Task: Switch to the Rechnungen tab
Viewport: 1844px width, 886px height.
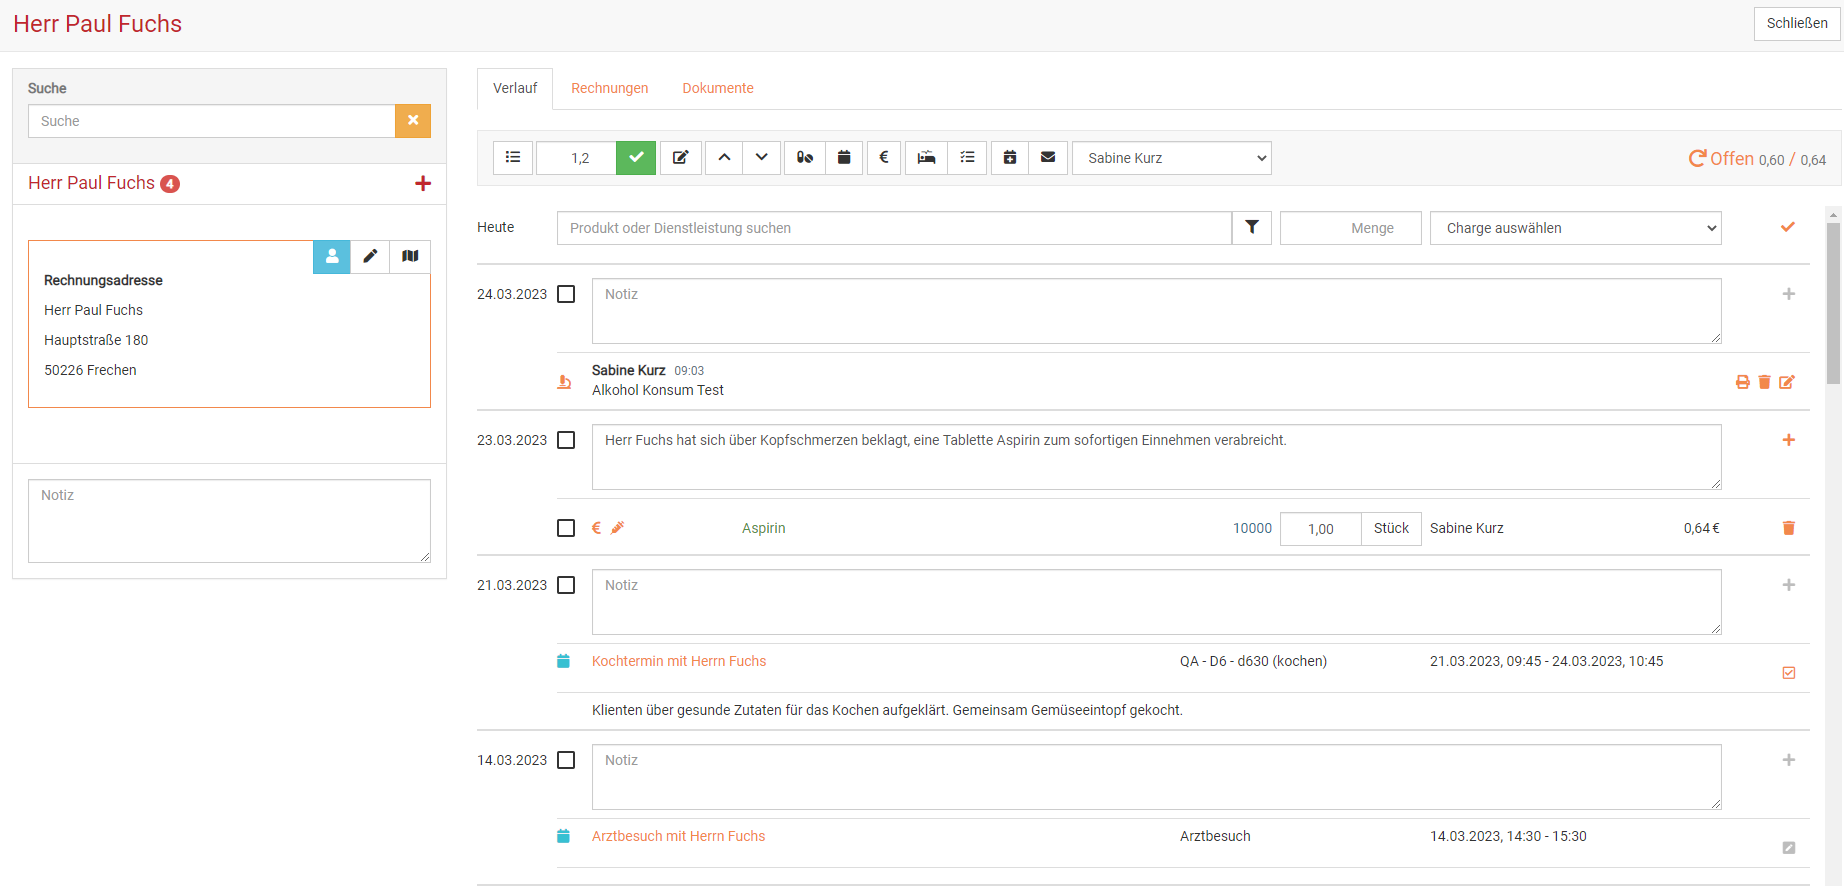Action: pos(609,88)
